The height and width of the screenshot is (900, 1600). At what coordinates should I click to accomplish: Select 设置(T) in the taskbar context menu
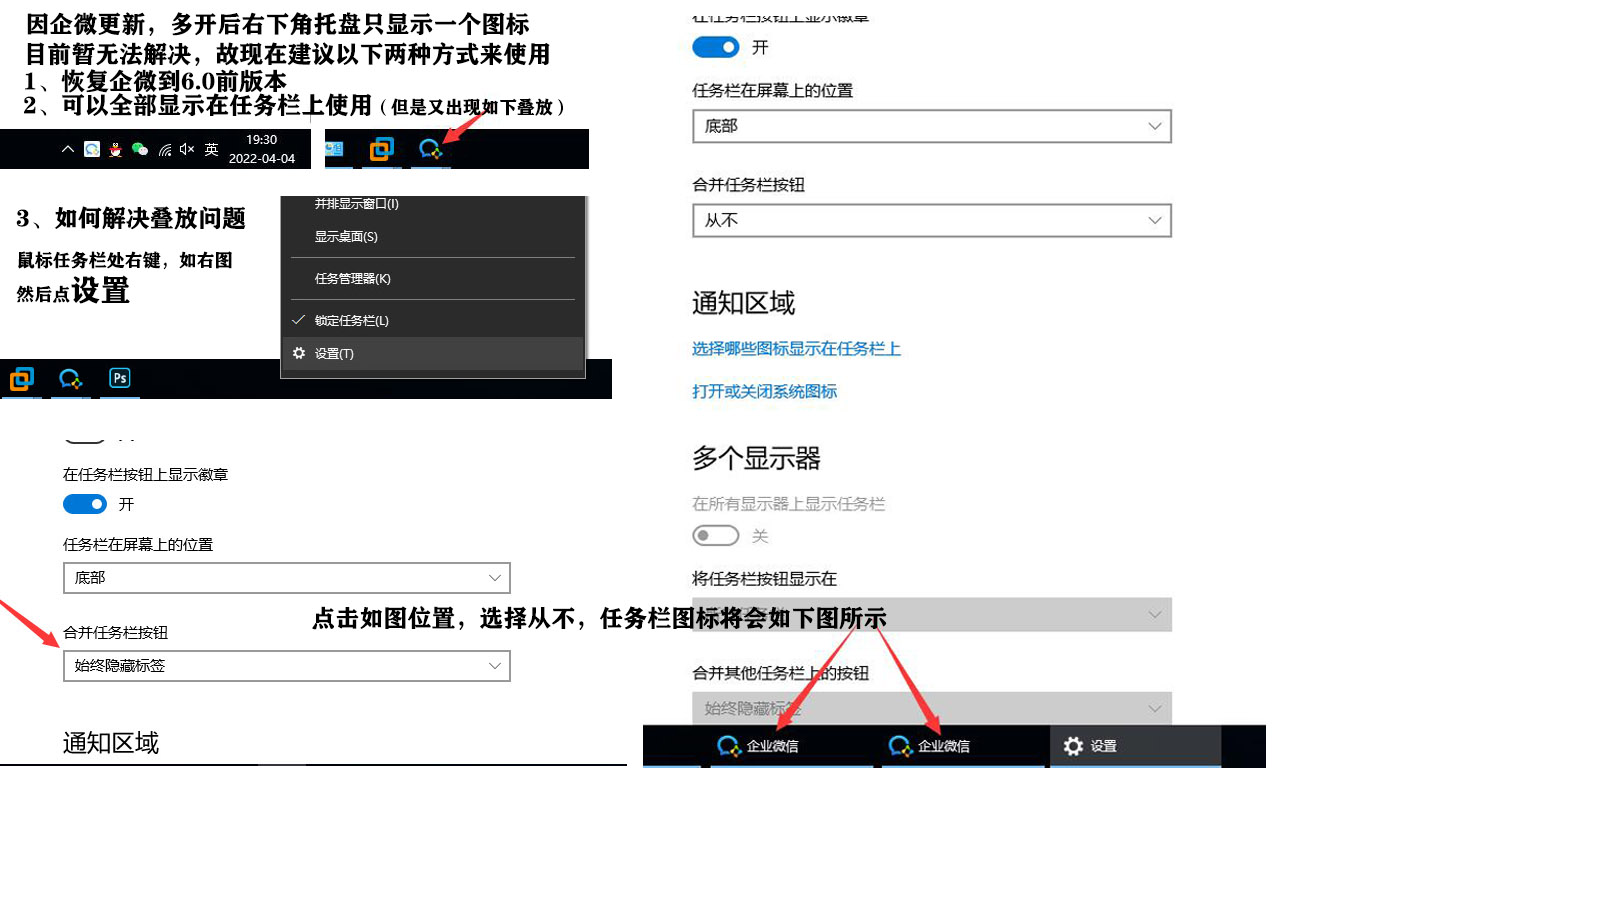pos(433,354)
